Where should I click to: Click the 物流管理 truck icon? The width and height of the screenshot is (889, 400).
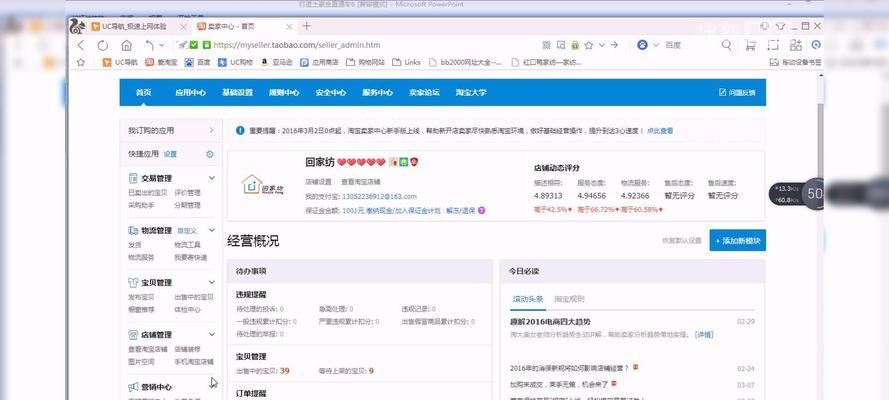pos(133,231)
